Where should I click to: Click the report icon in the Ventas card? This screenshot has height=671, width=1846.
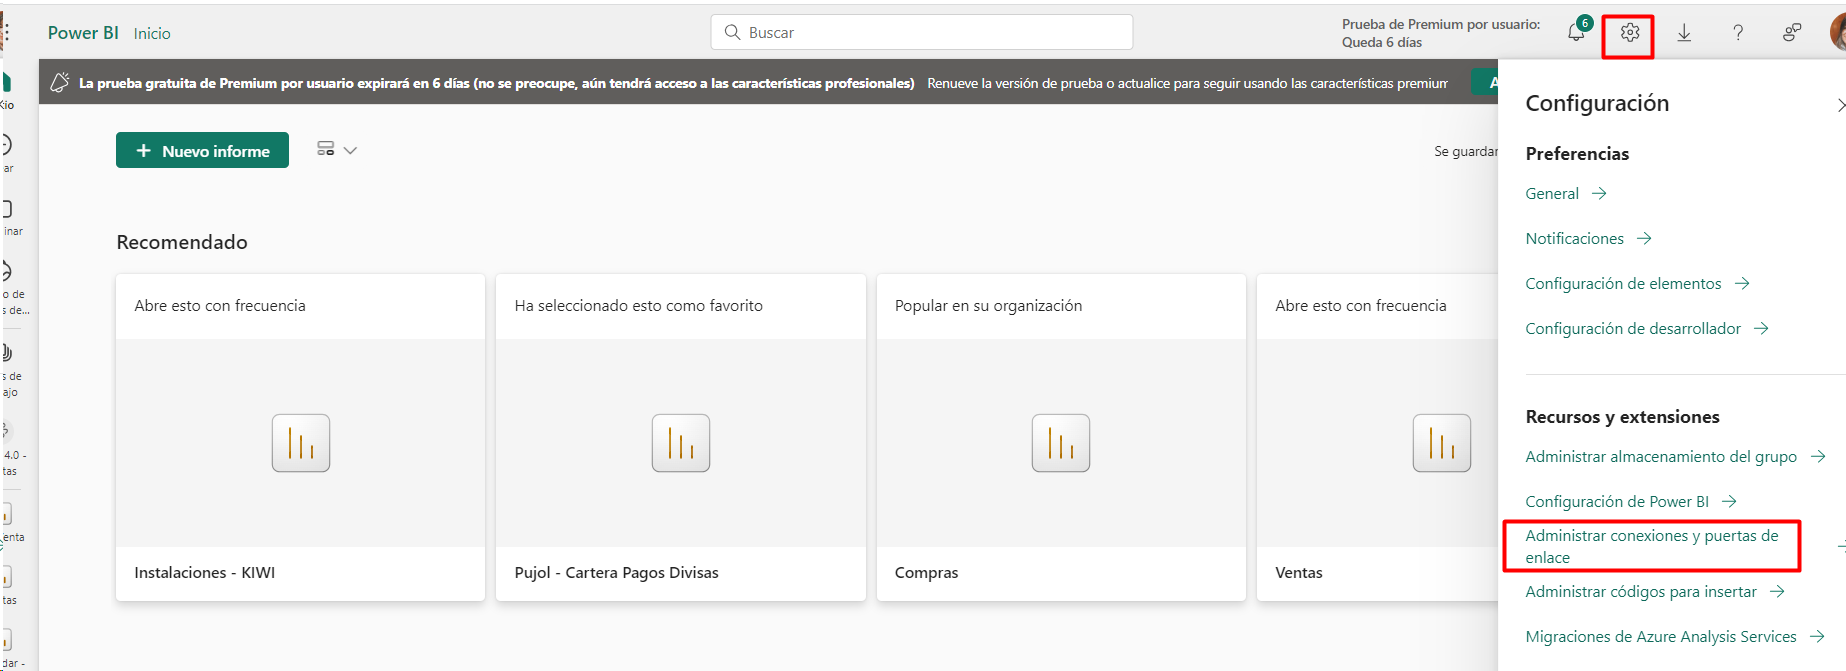tap(1442, 443)
